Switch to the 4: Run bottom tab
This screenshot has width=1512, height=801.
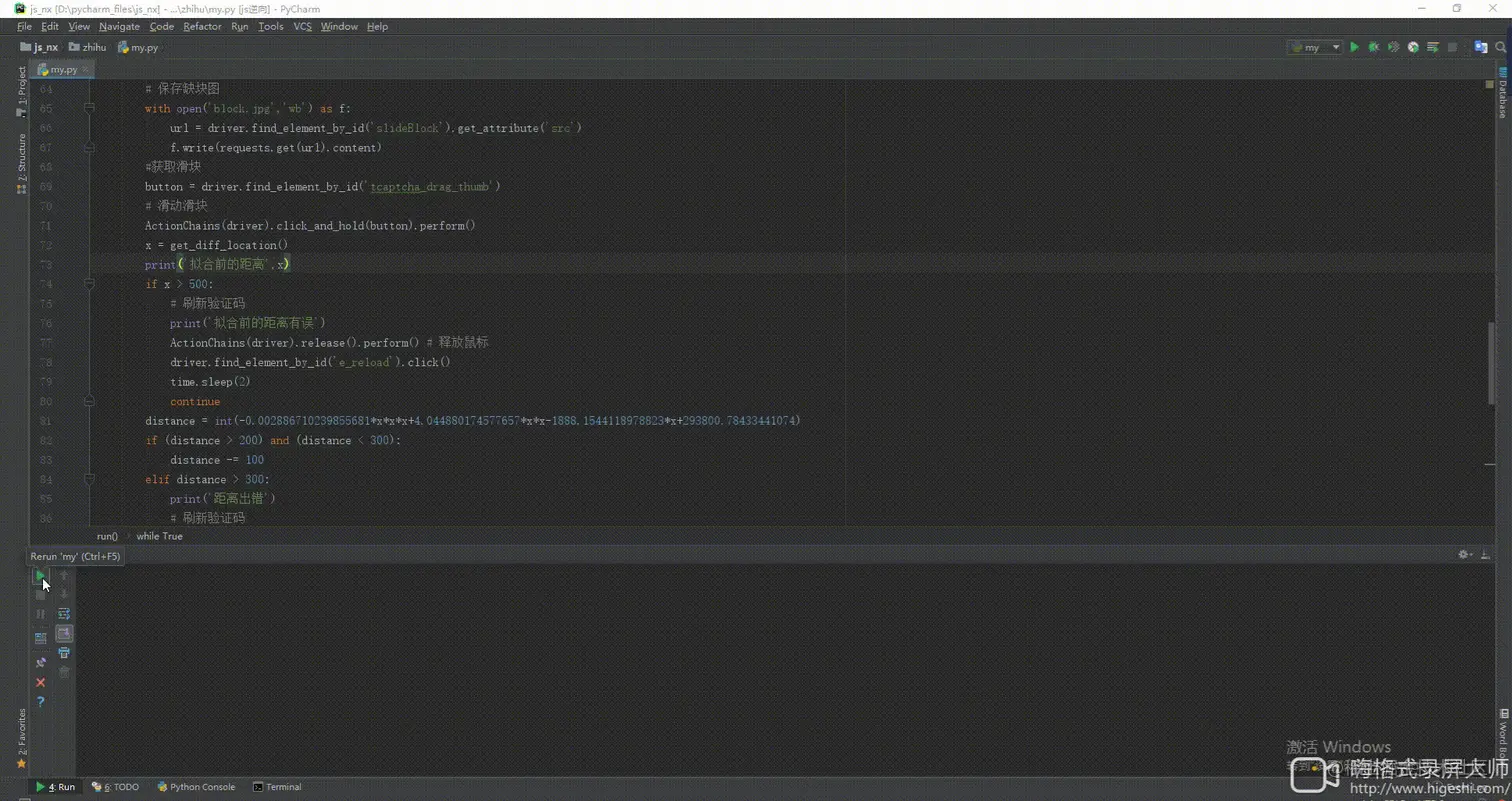pyautogui.click(x=56, y=787)
